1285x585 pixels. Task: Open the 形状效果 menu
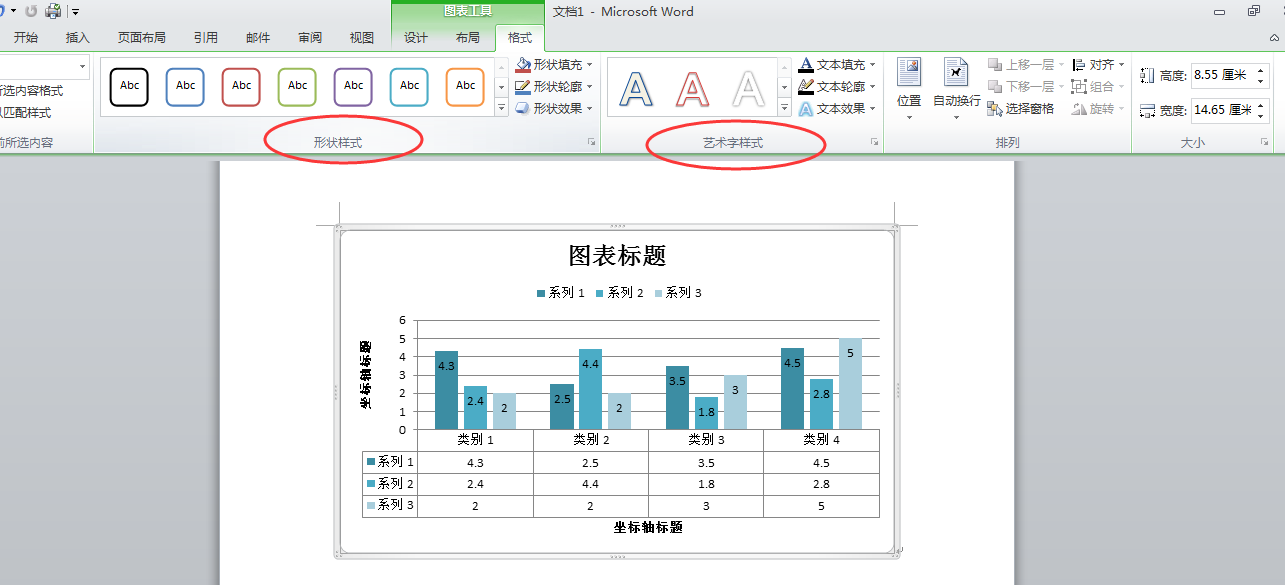(x=555, y=108)
